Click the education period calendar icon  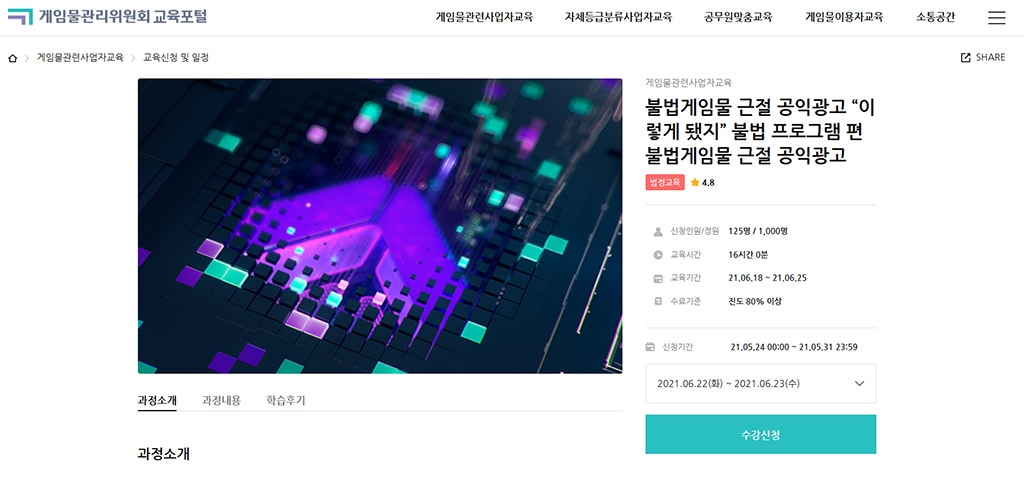click(x=658, y=278)
